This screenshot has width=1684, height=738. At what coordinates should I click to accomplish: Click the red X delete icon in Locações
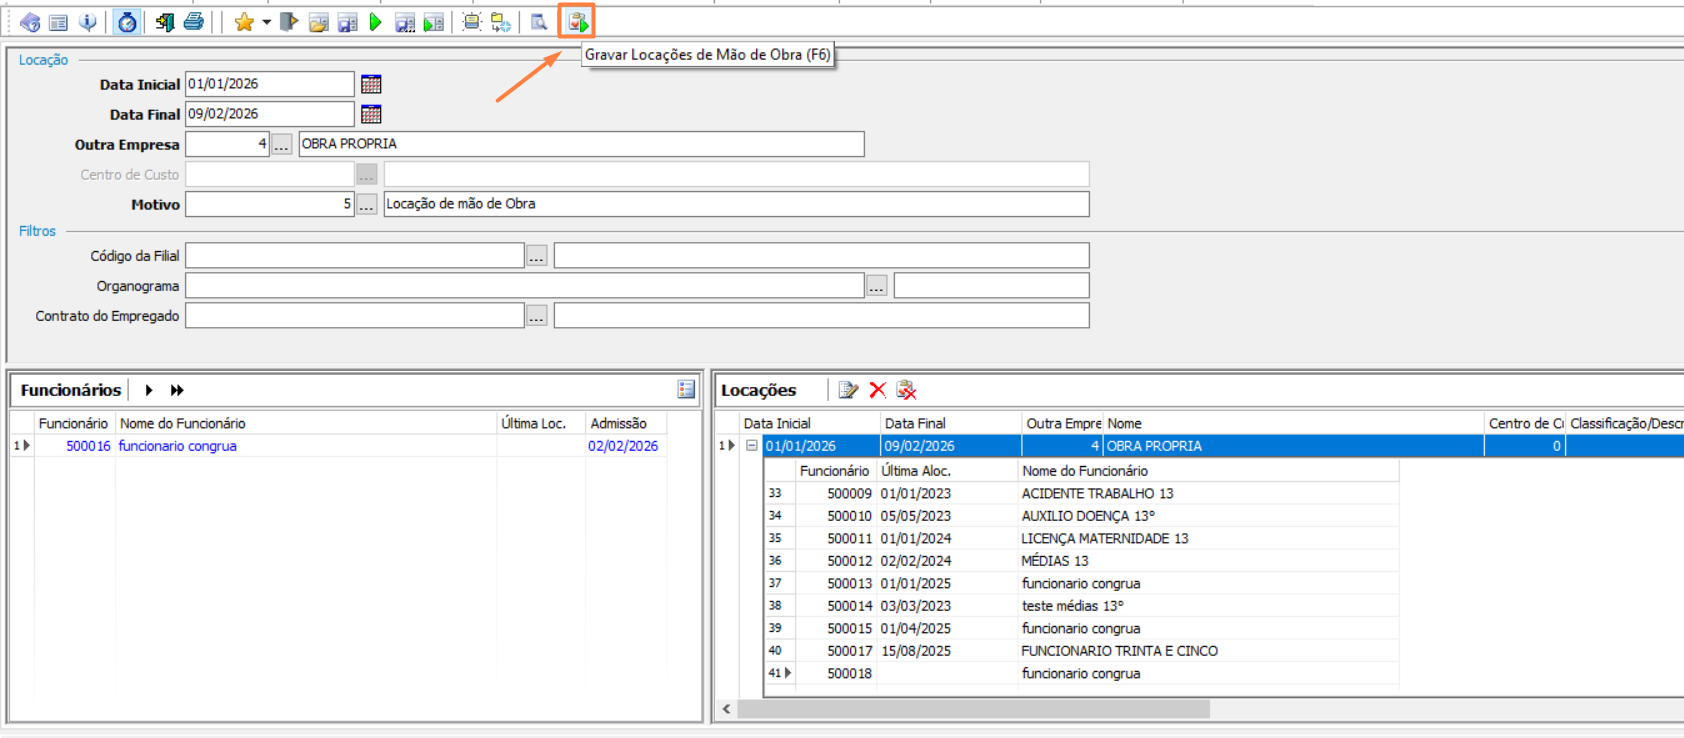[x=877, y=390]
